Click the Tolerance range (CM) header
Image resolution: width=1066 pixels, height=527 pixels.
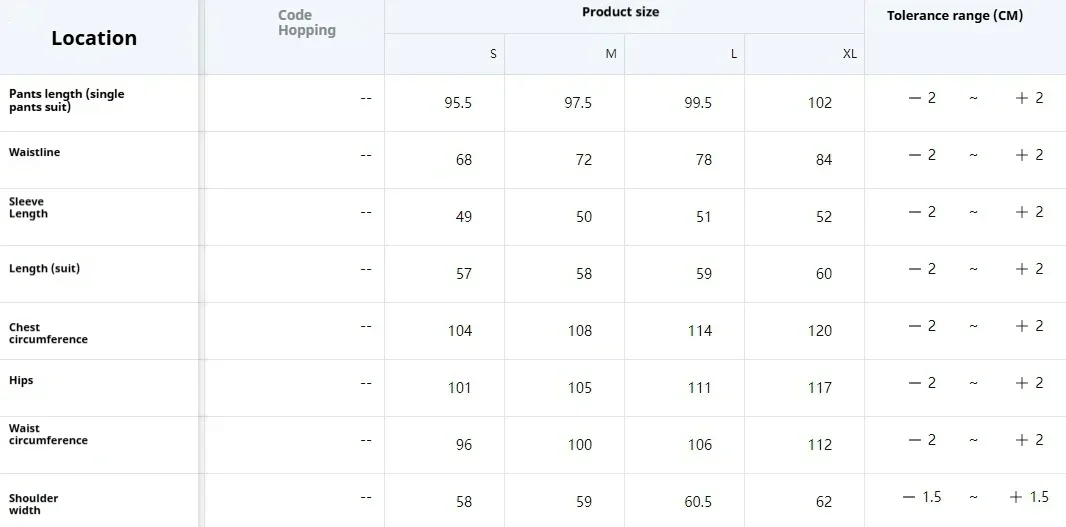[x=955, y=16]
